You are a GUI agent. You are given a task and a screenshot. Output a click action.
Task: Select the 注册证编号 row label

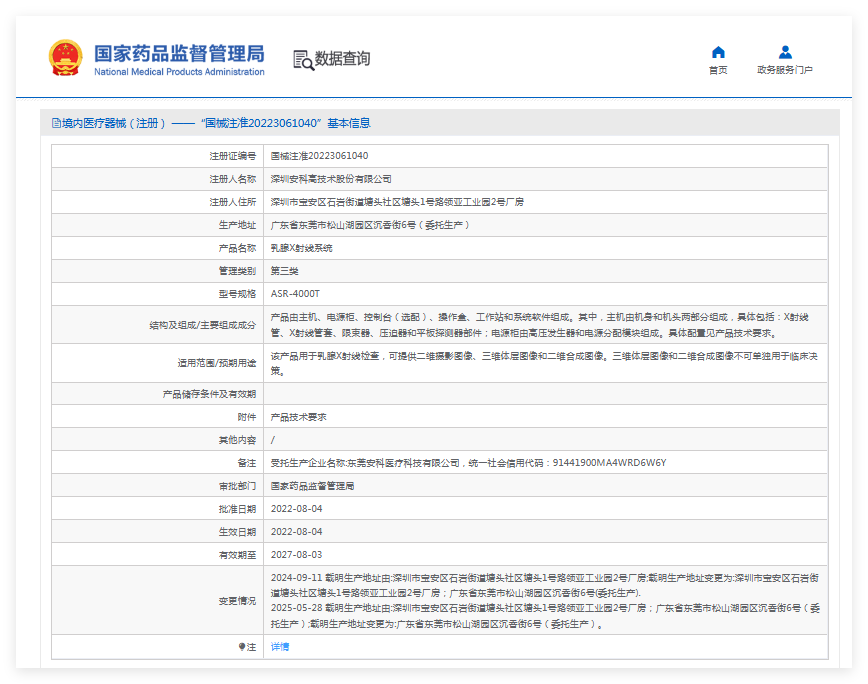pyautogui.click(x=232, y=156)
